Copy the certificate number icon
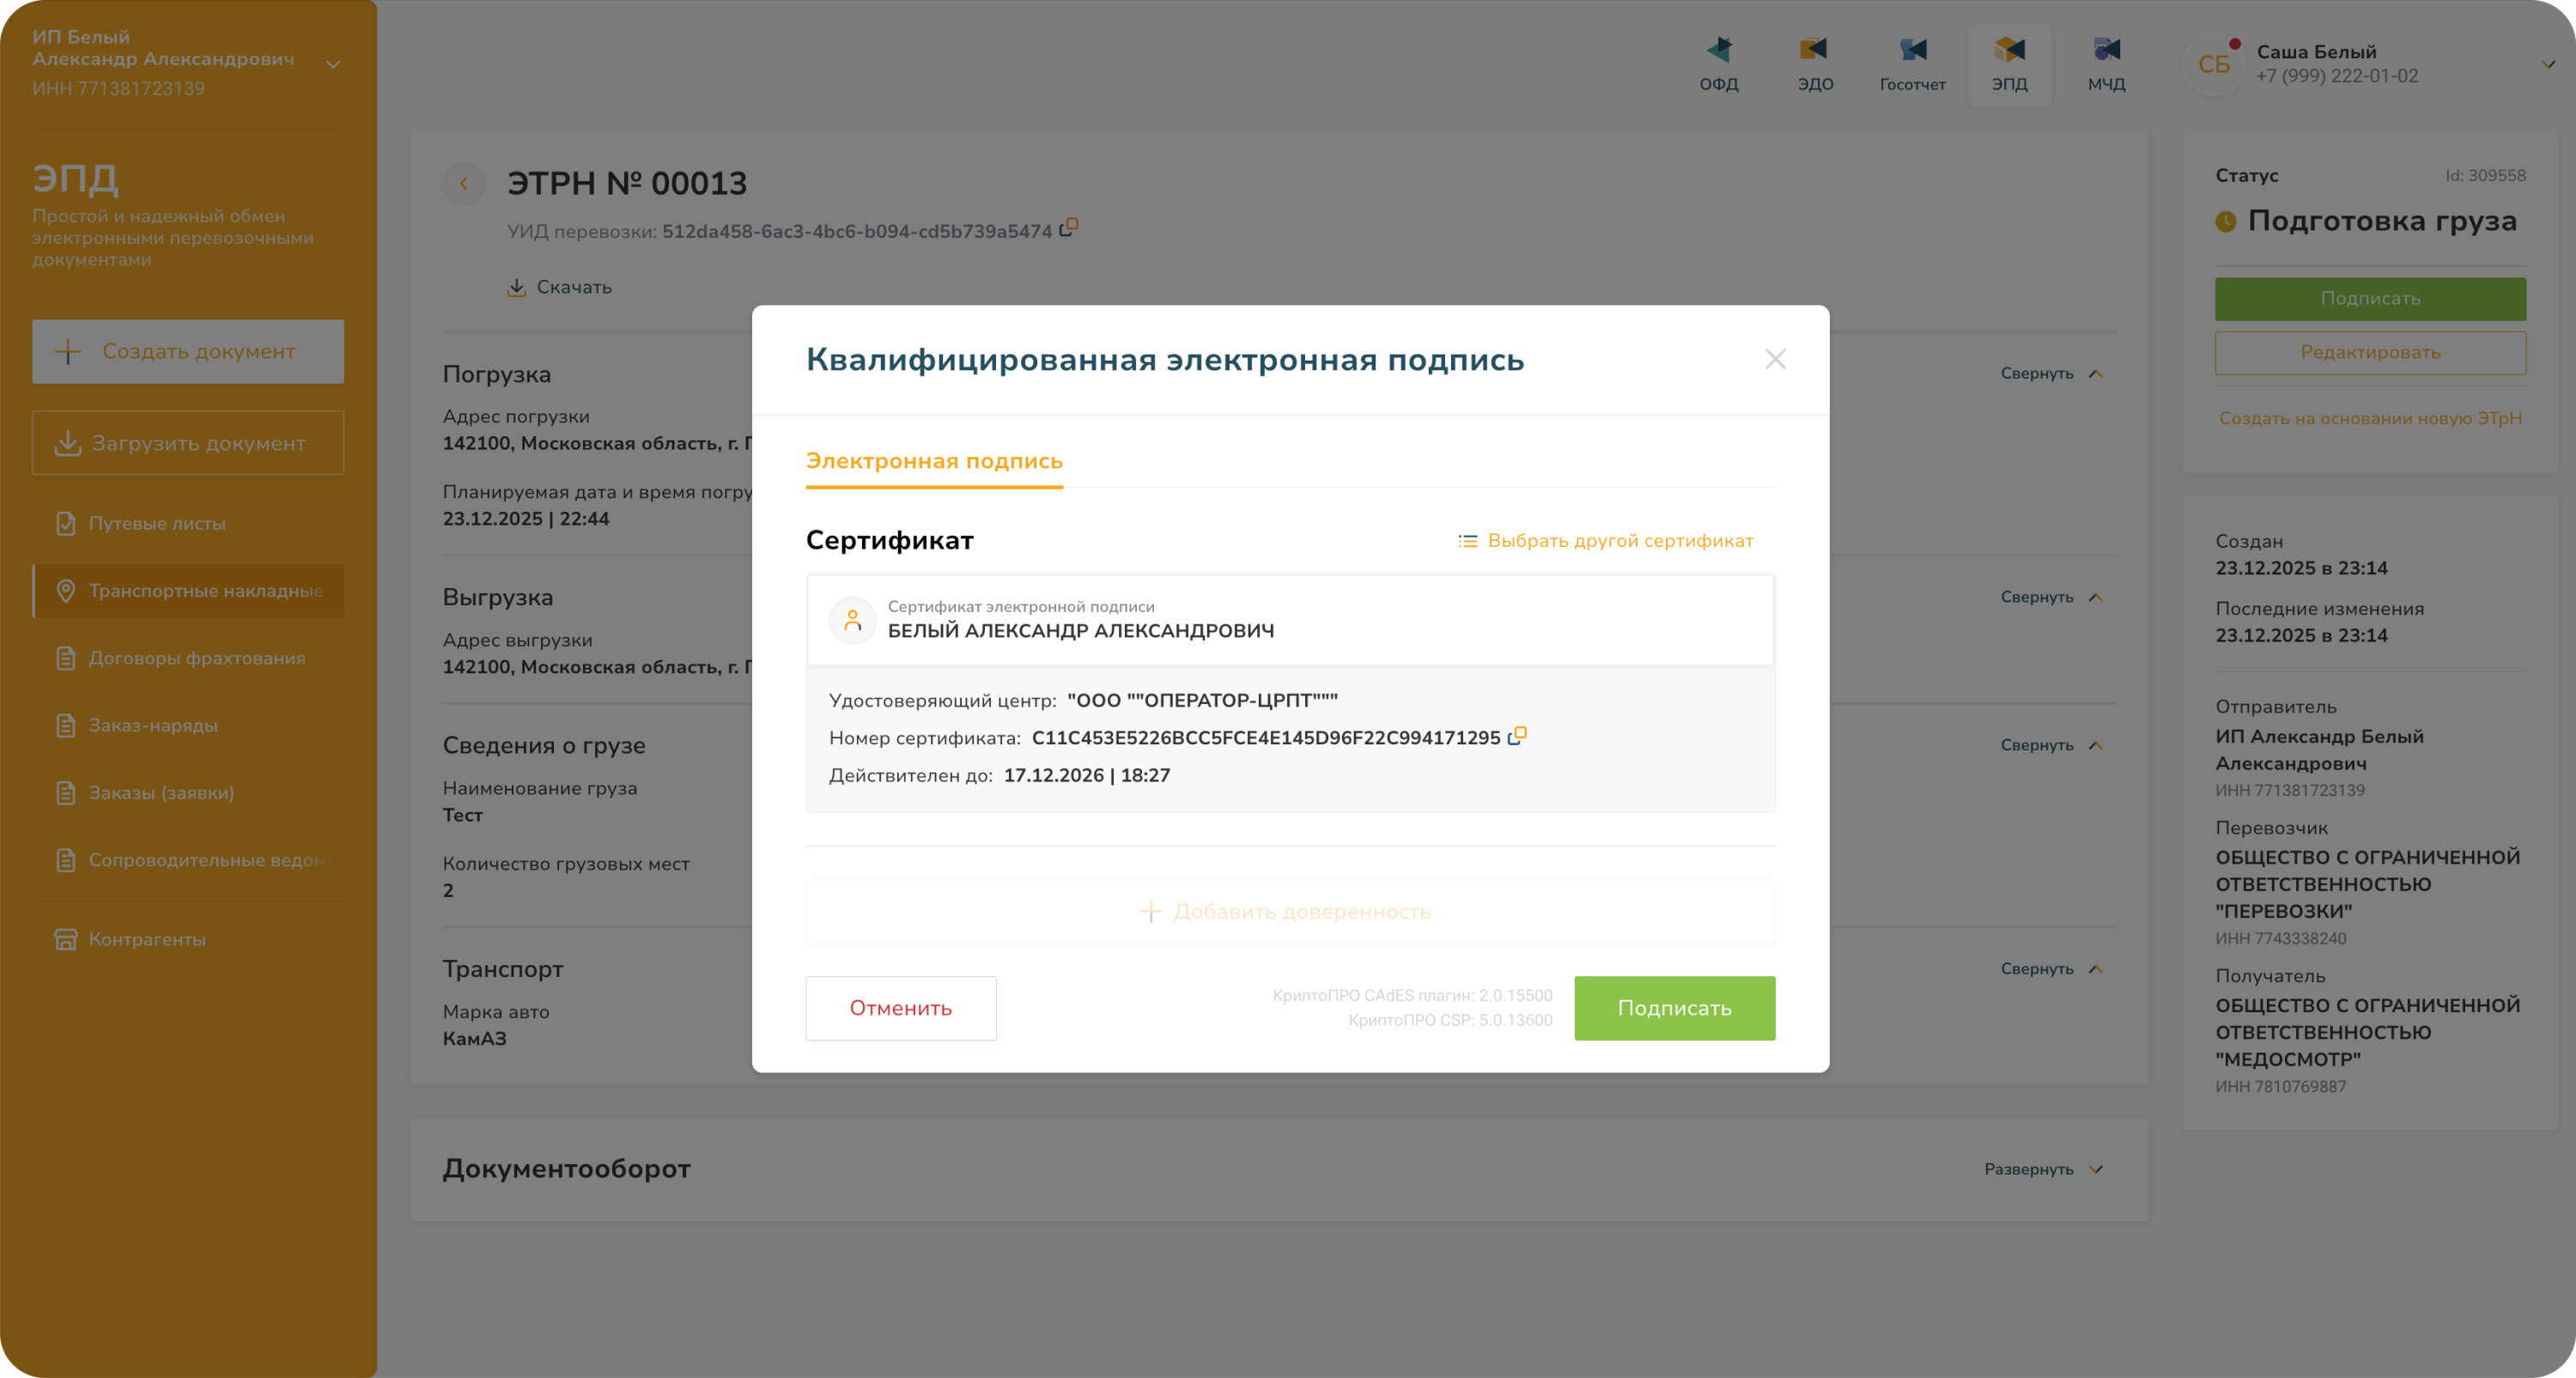 (1517, 736)
